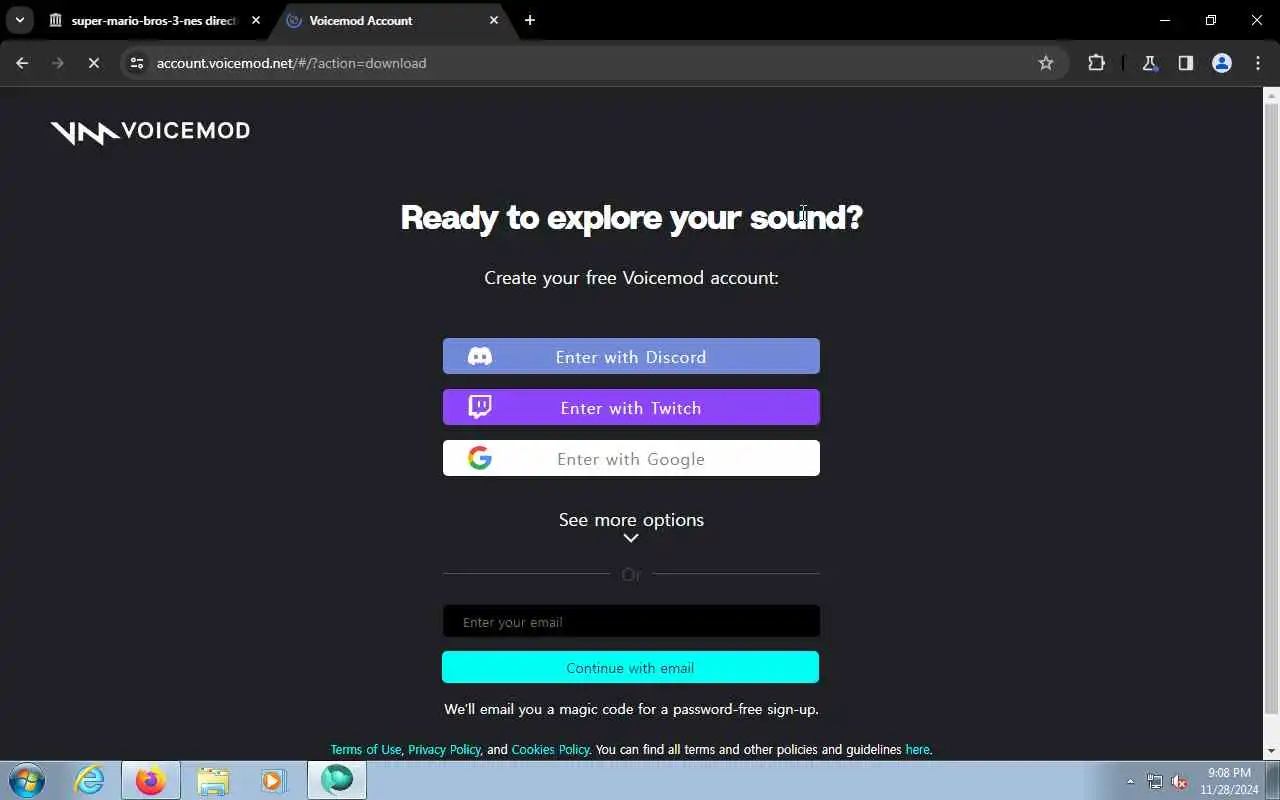Close the Voicemod Account tab
This screenshot has width=1280, height=800.
pos(493,20)
